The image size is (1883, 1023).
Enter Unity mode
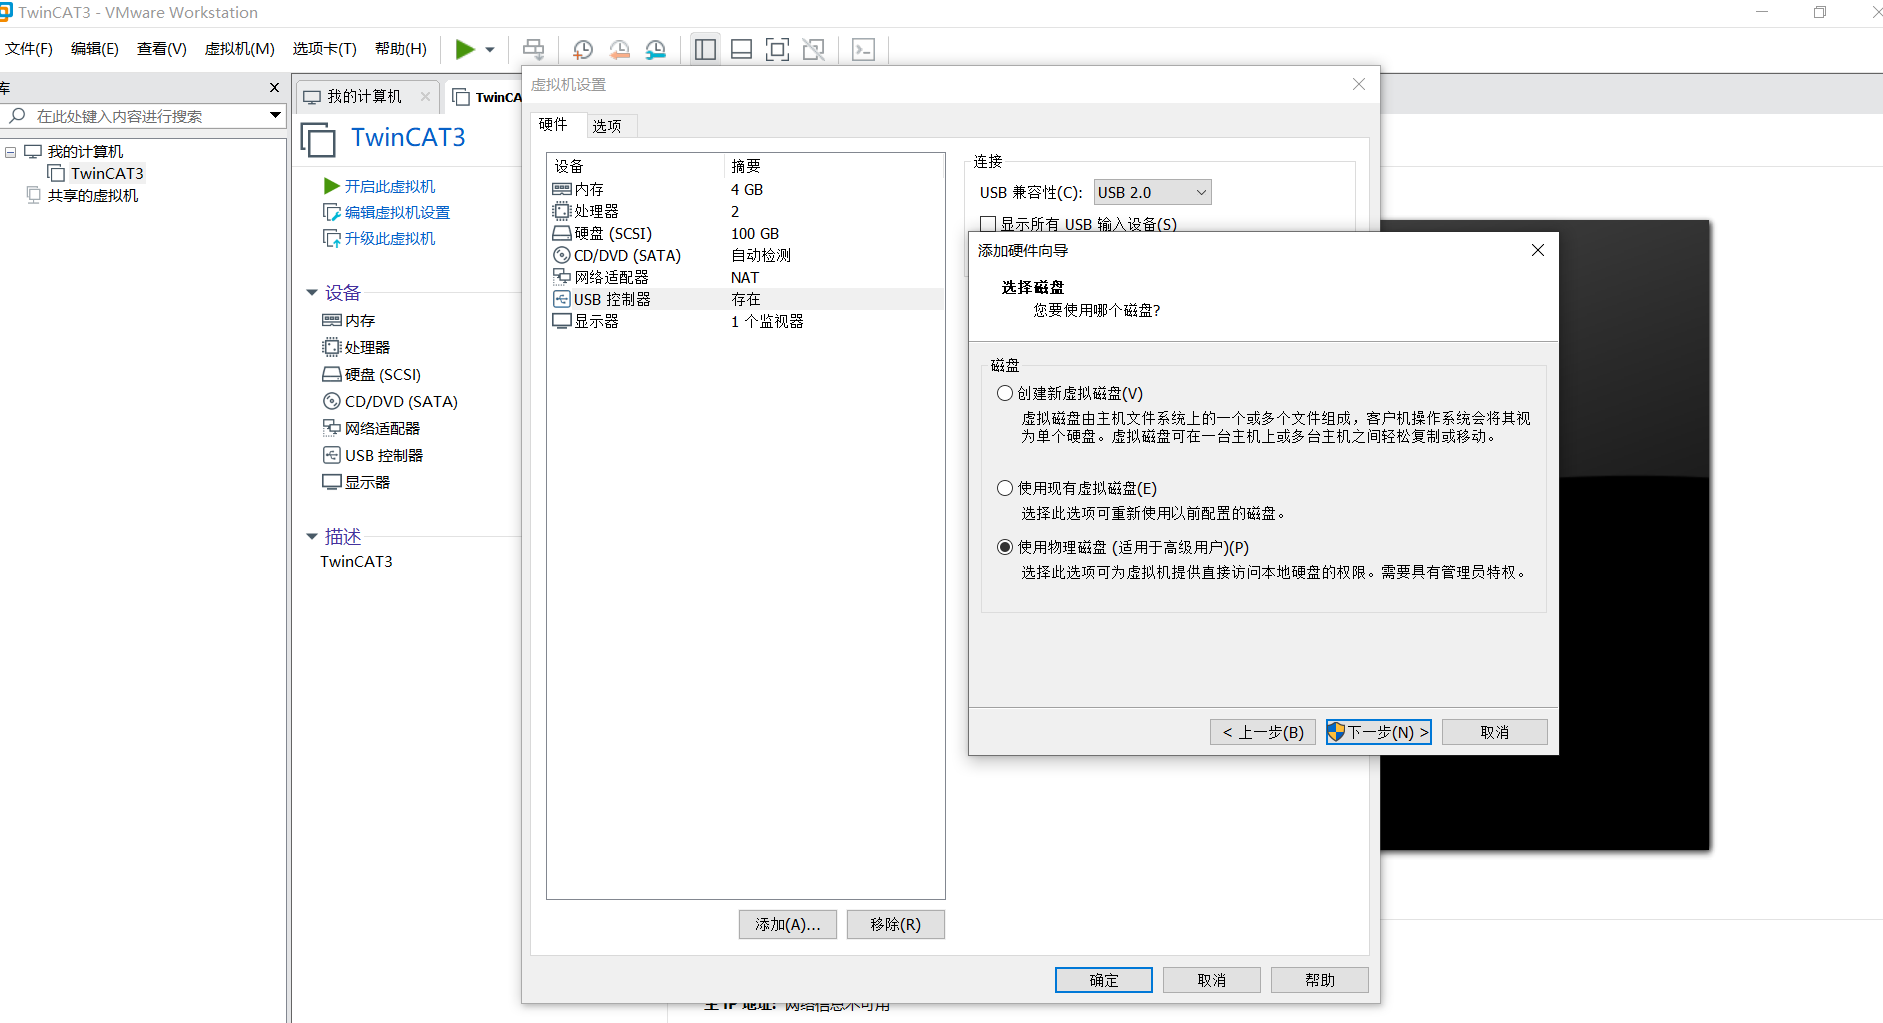(814, 48)
